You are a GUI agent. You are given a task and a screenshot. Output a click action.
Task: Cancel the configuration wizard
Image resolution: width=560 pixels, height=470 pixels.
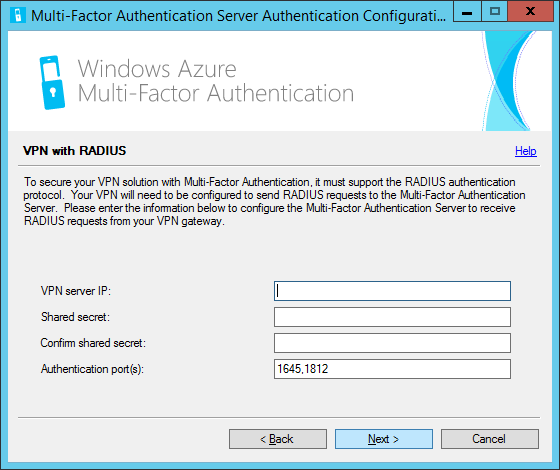[x=490, y=439]
